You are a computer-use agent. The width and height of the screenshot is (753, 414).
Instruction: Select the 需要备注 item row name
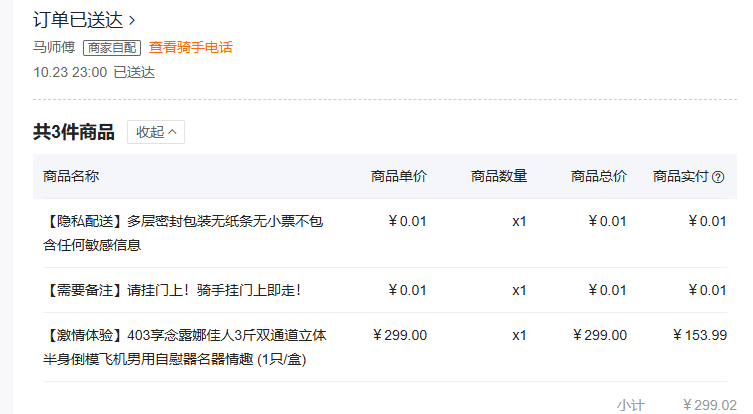(x=173, y=290)
